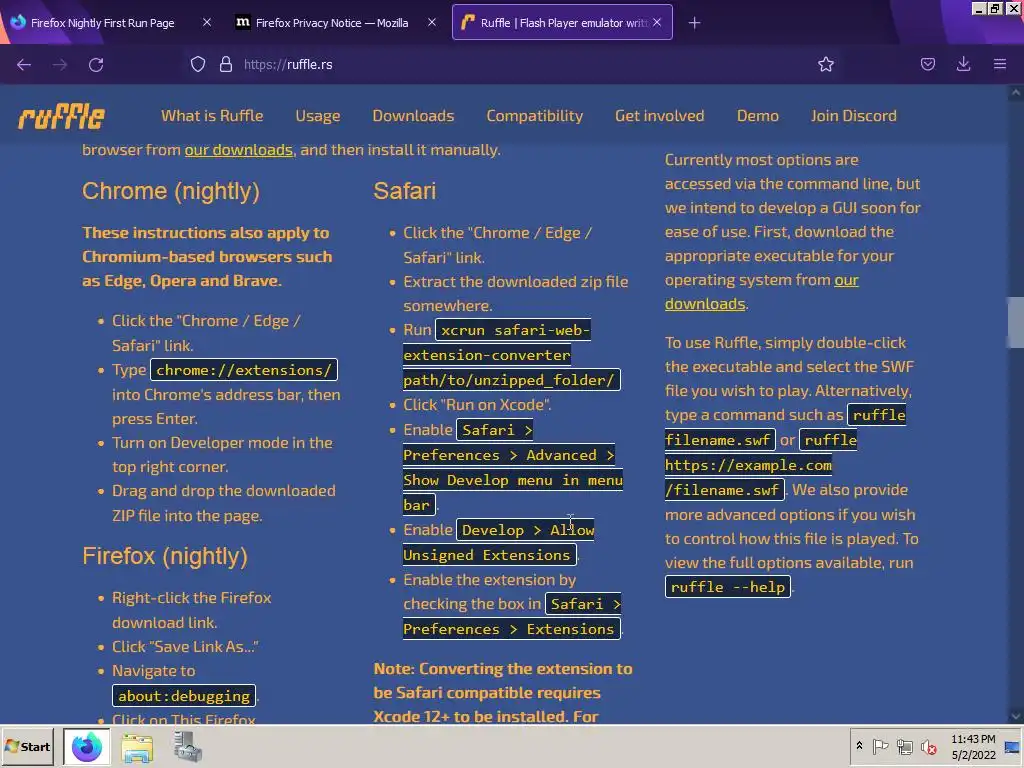1024x768 pixels.
Task: Click the Firefox Nightly taskbar icon
Action: click(86, 747)
